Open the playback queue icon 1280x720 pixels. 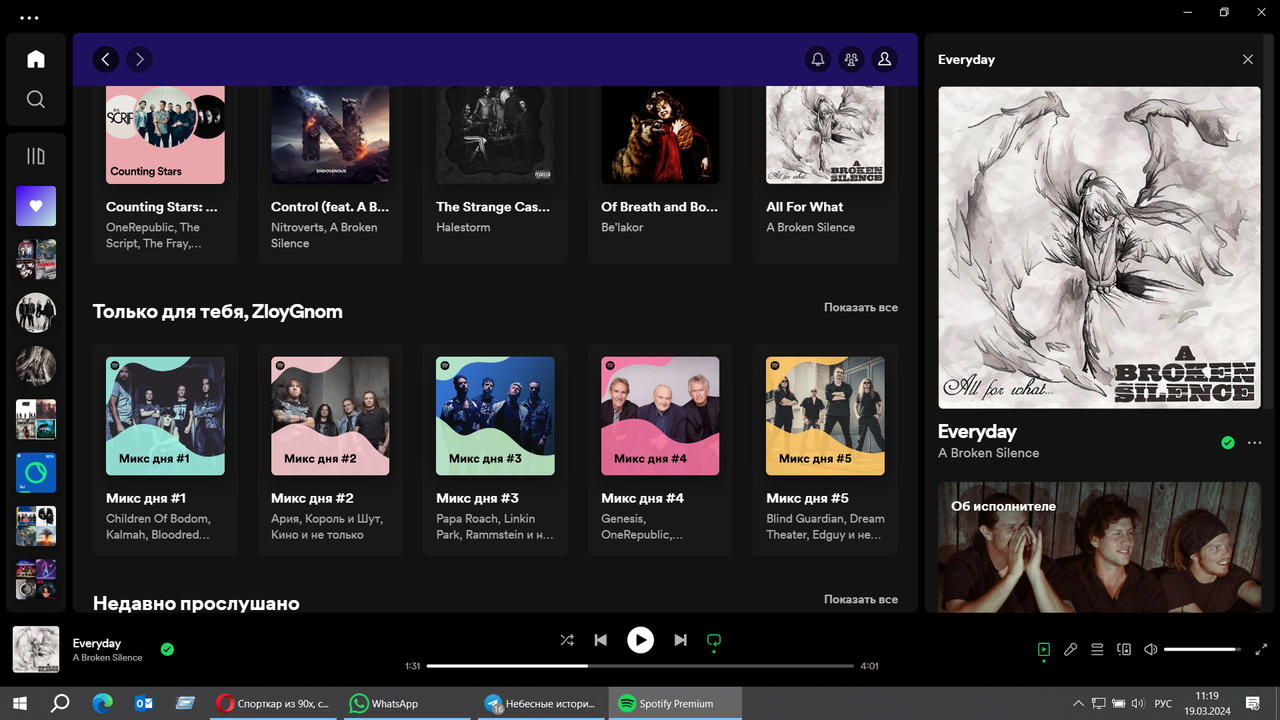pyautogui.click(x=1097, y=649)
